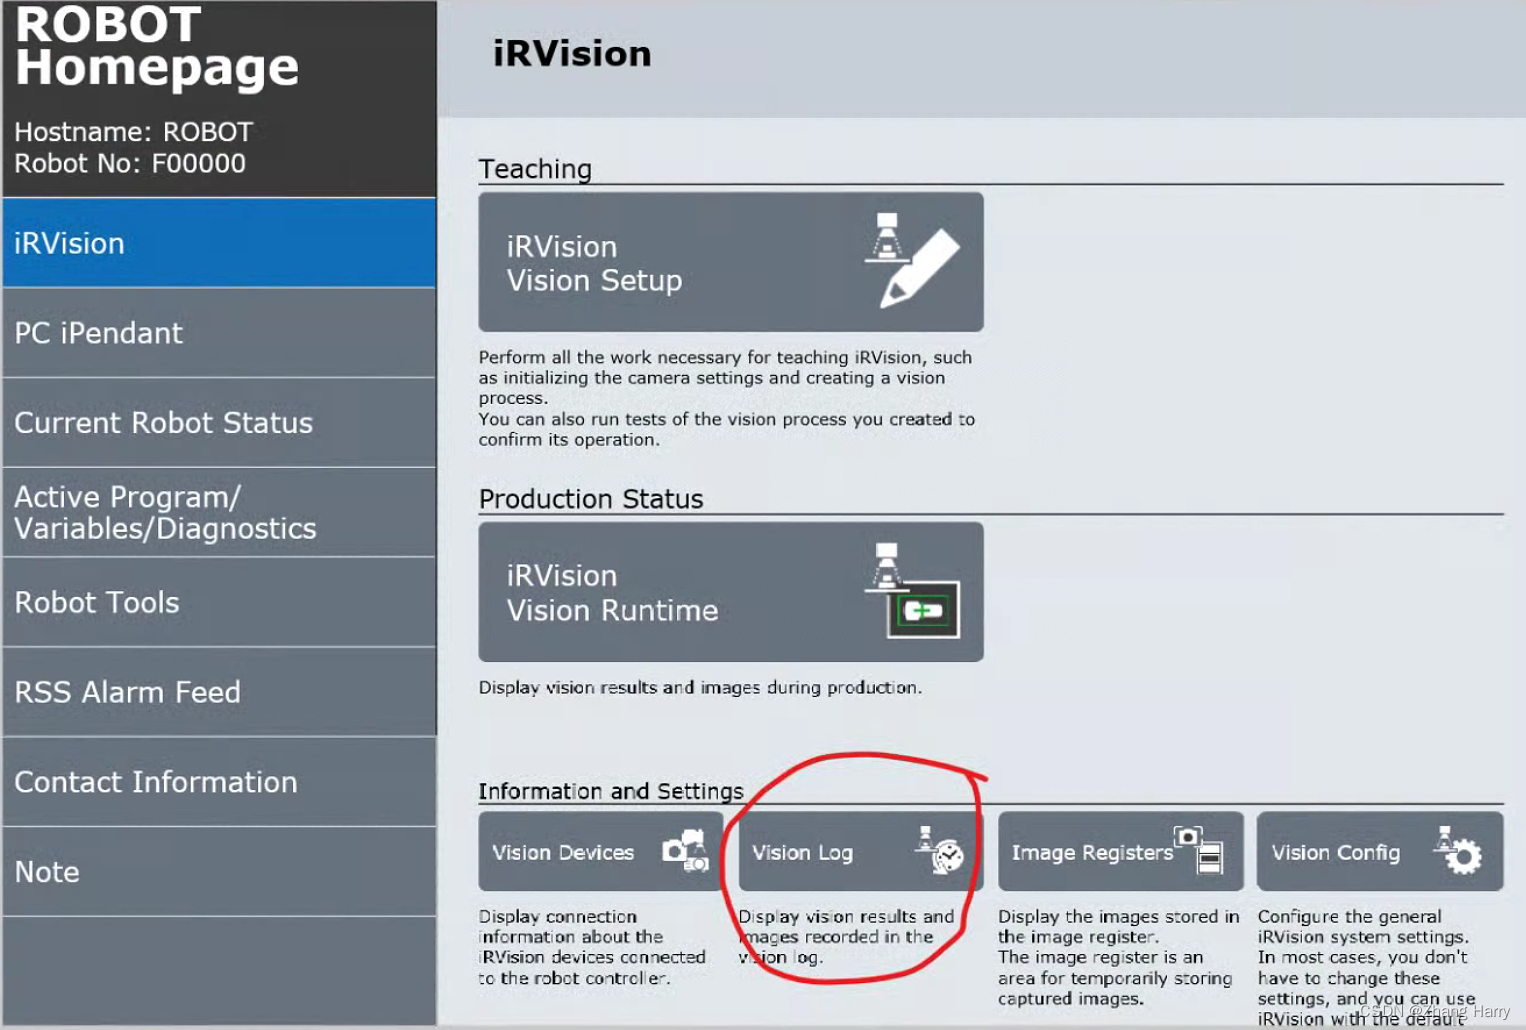Click the Vision Runtime camera monitor icon
The width and height of the screenshot is (1526, 1030).
click(x=912, y=591)
